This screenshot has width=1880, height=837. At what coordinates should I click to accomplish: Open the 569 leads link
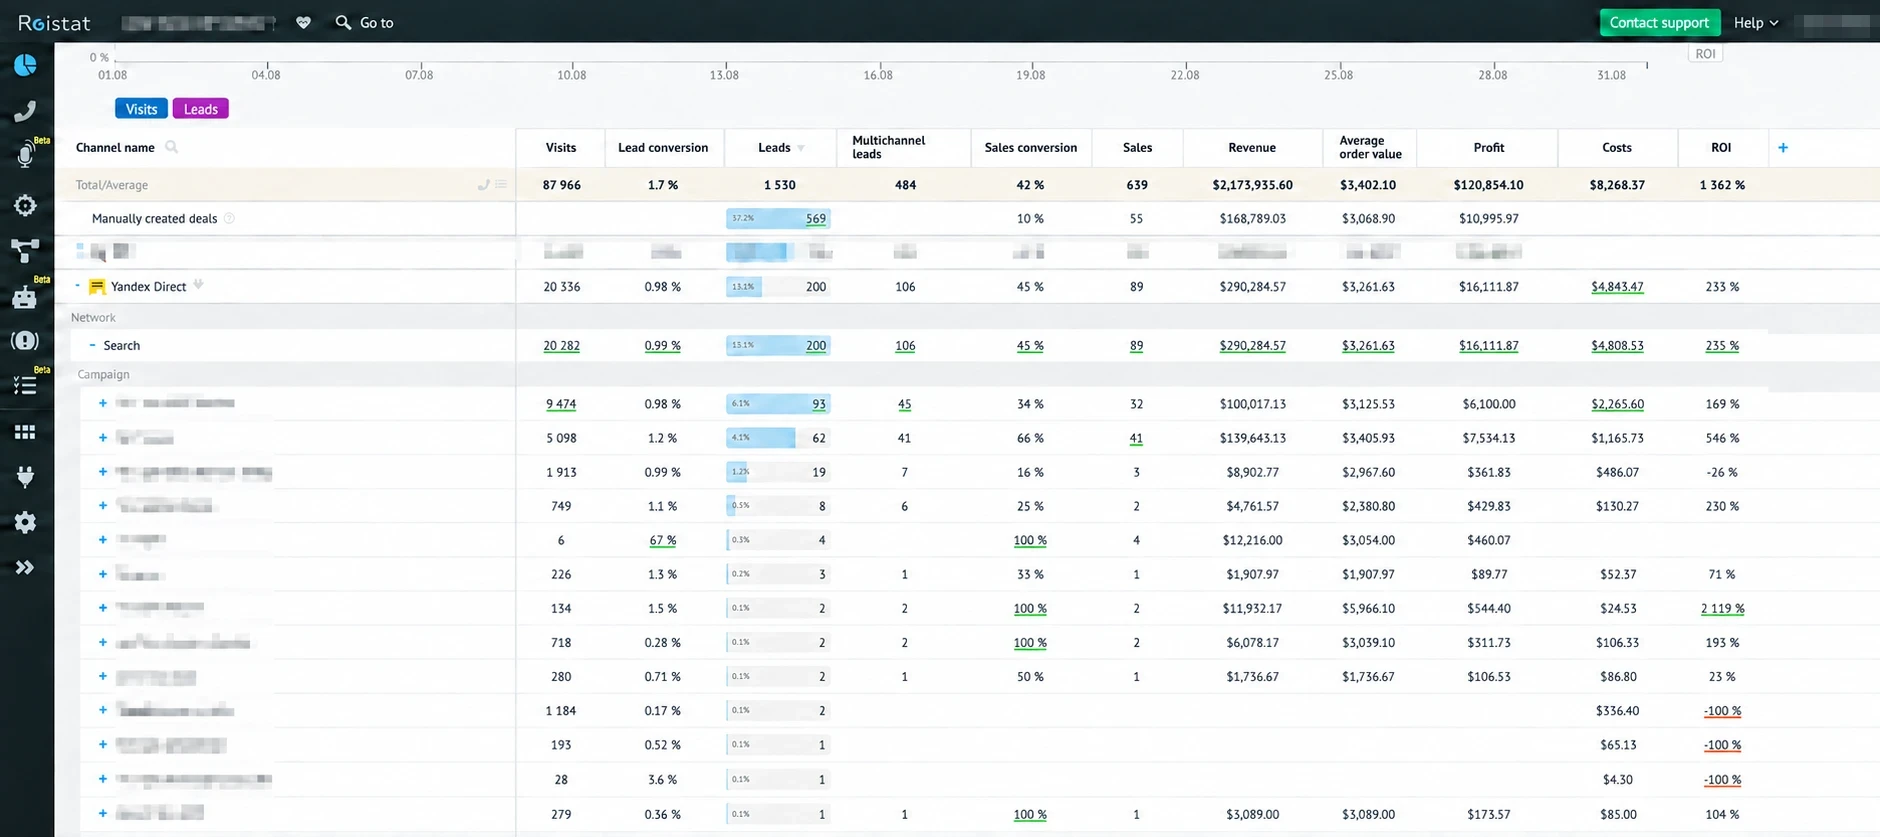[x=816, y=218]
